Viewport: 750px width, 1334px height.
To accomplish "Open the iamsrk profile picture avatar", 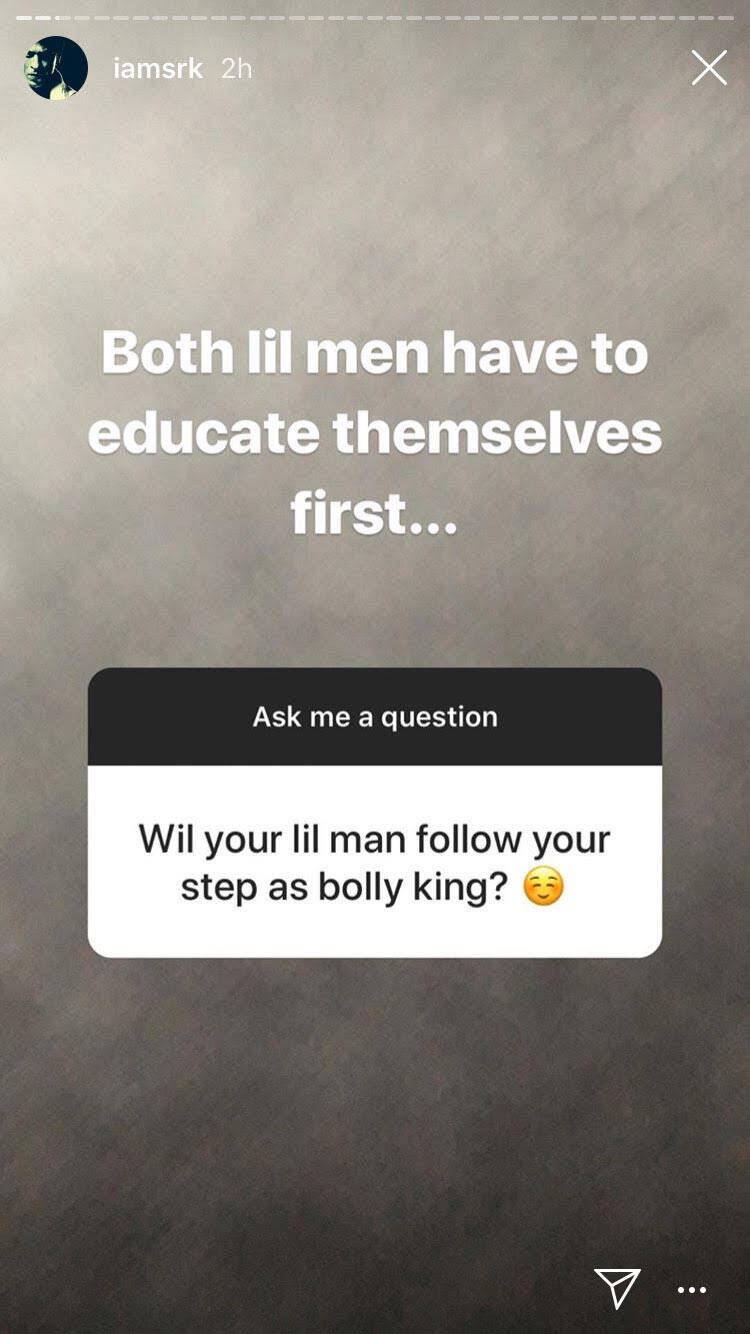I will pyautogui.click(x=56, y=68).
